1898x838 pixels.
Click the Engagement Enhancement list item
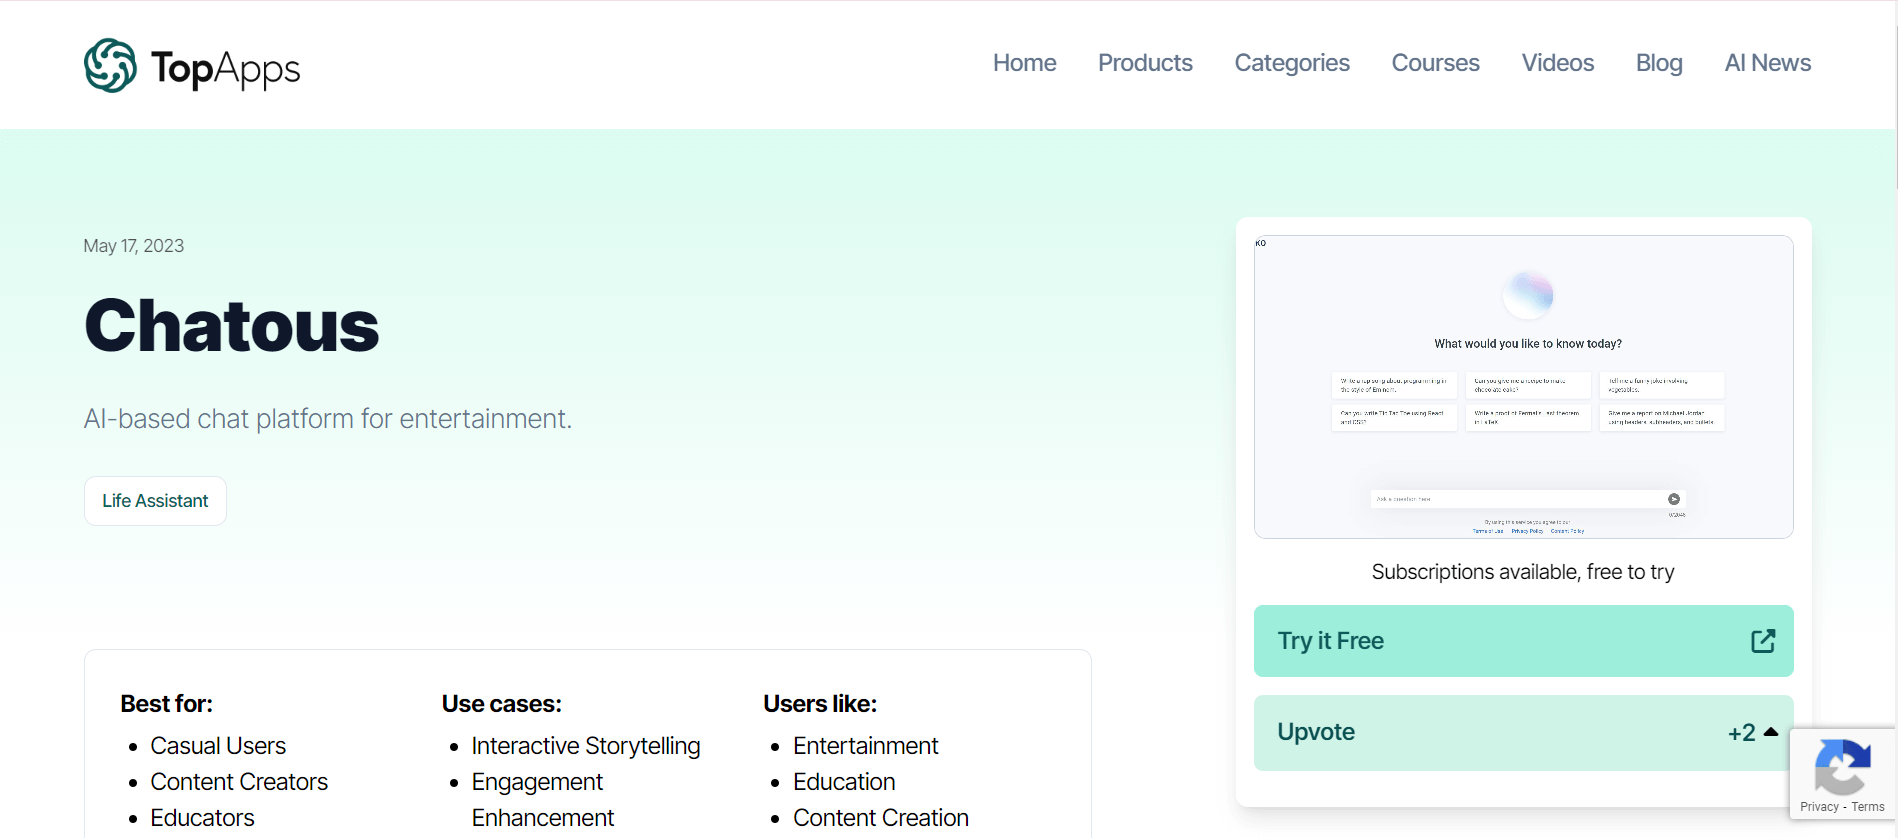(x=543, y=800)
